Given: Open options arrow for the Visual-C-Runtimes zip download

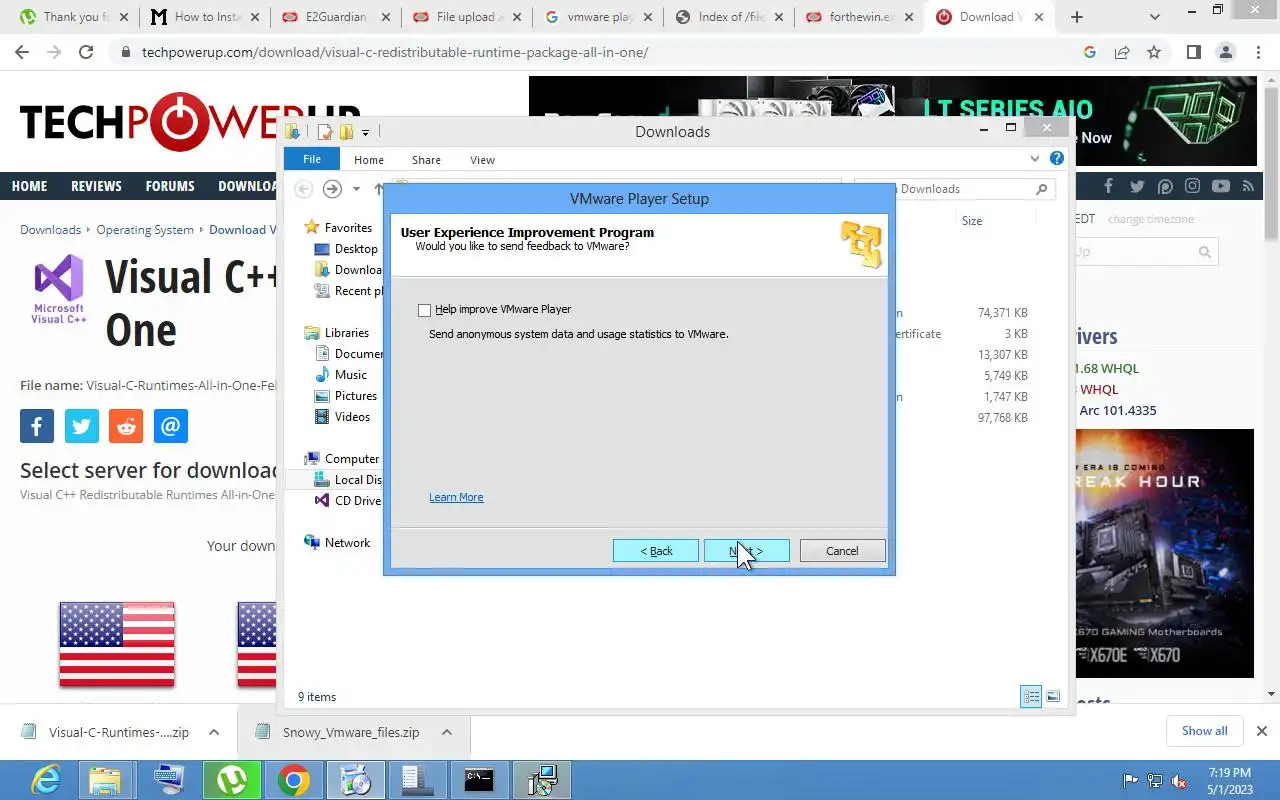Looking at the screenshot, I should [x=214, y=732].
